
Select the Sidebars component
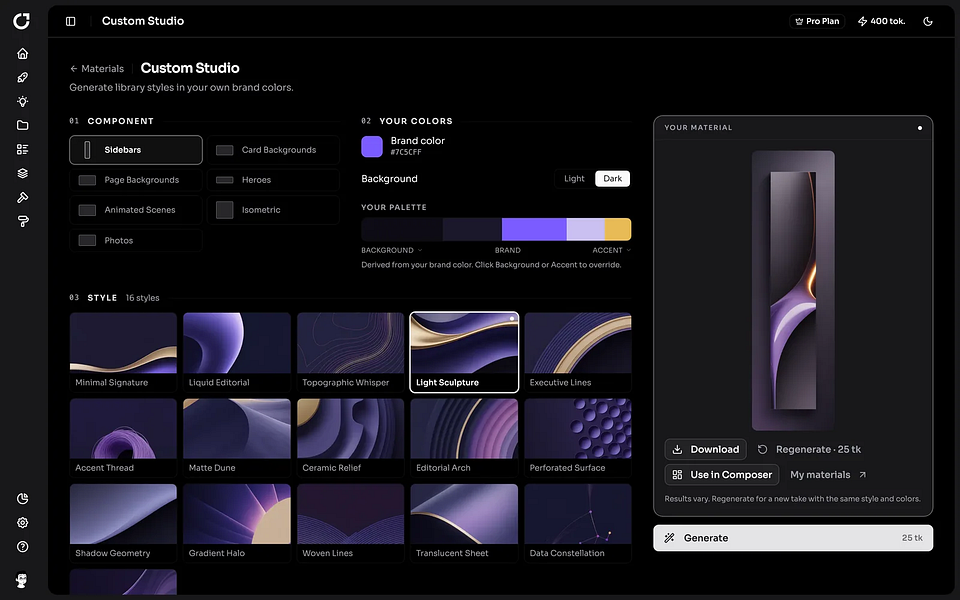point(136,150)
